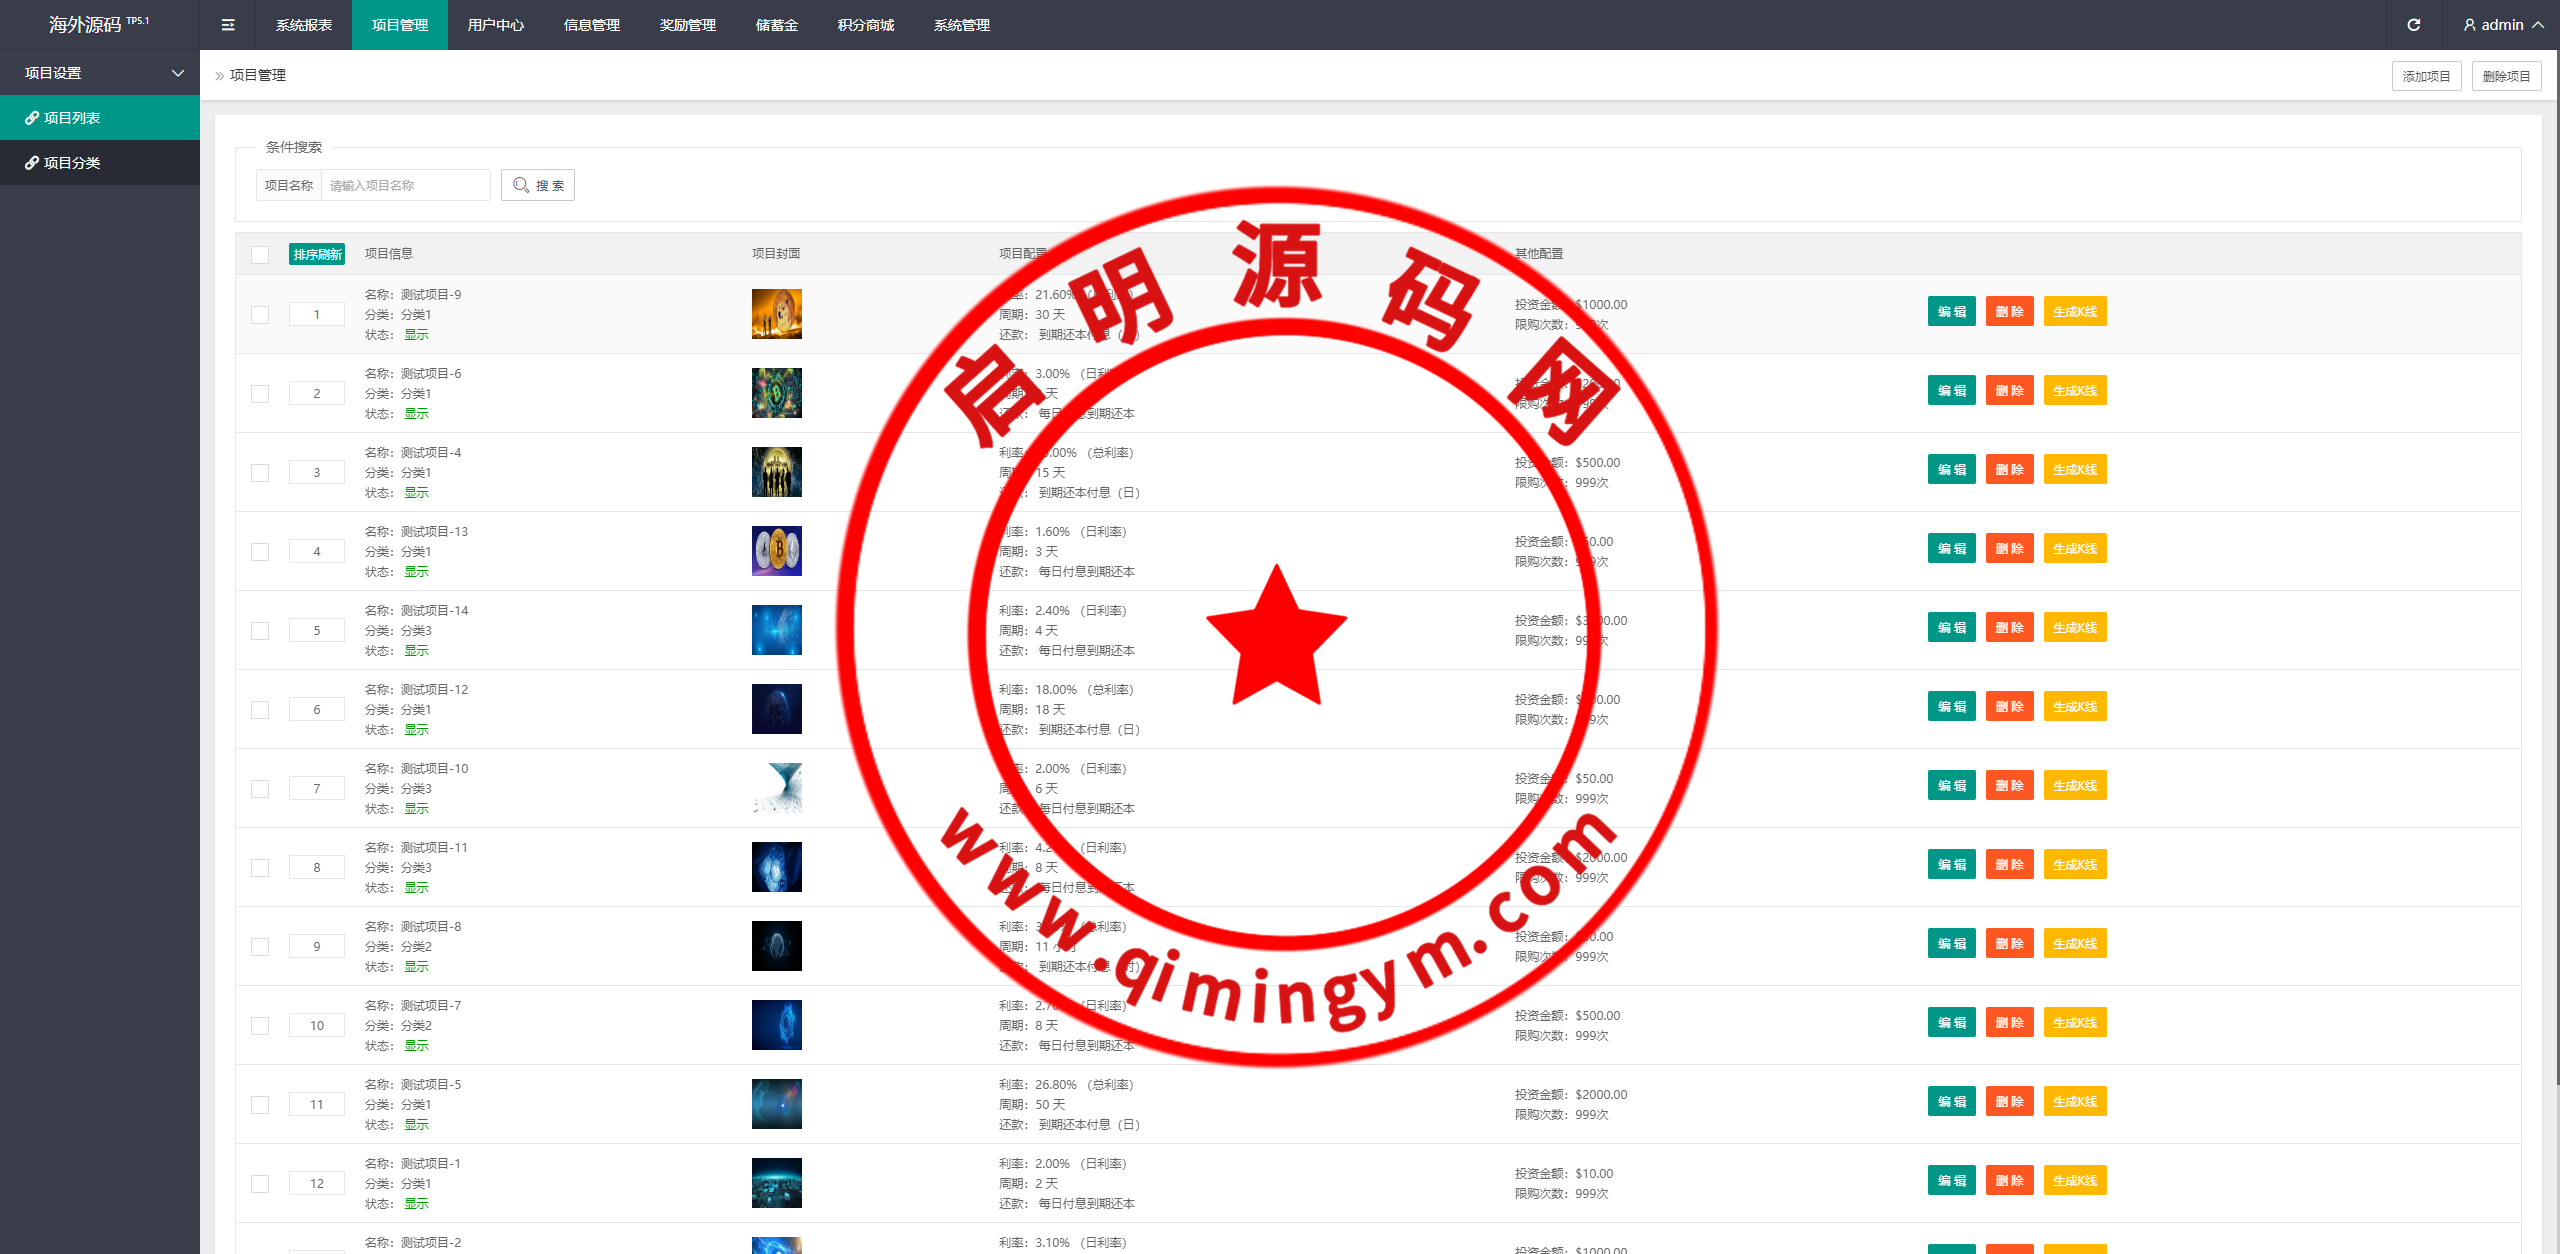2560x1254 pixels.
Task: Click the admin user icon
Action: click(2470, 25)
